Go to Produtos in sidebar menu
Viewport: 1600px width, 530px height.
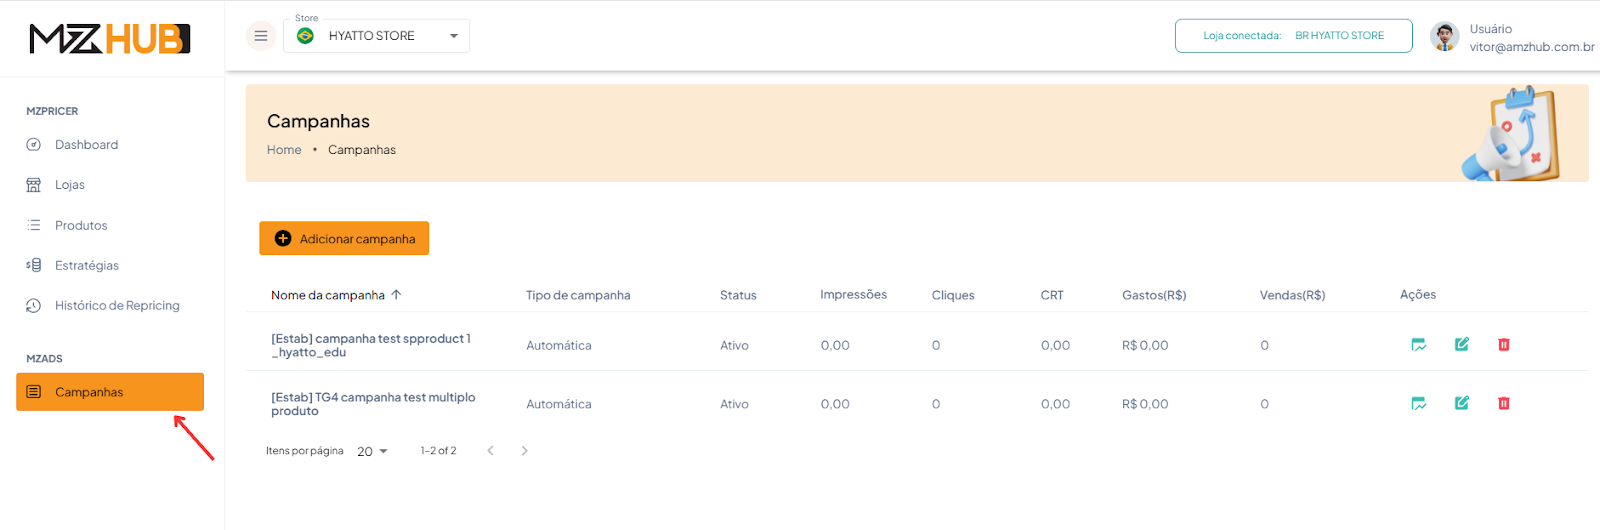81,226
